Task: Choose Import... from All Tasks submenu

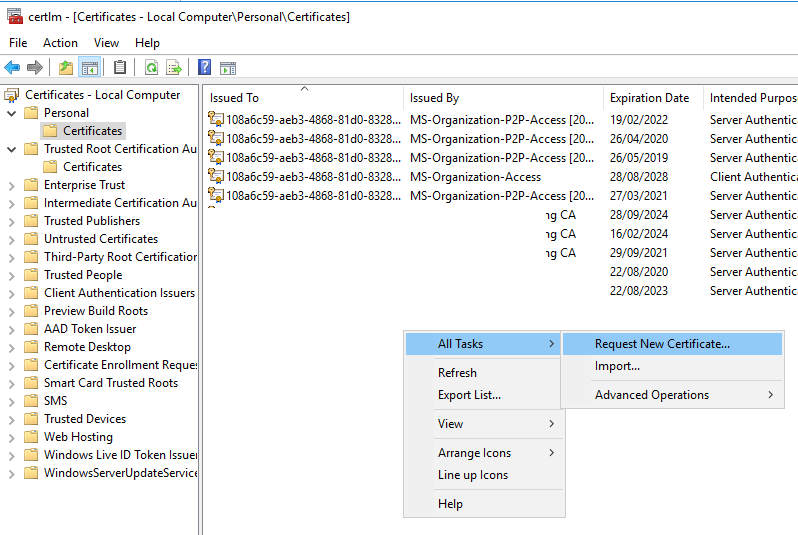Action: coord(672,366)
